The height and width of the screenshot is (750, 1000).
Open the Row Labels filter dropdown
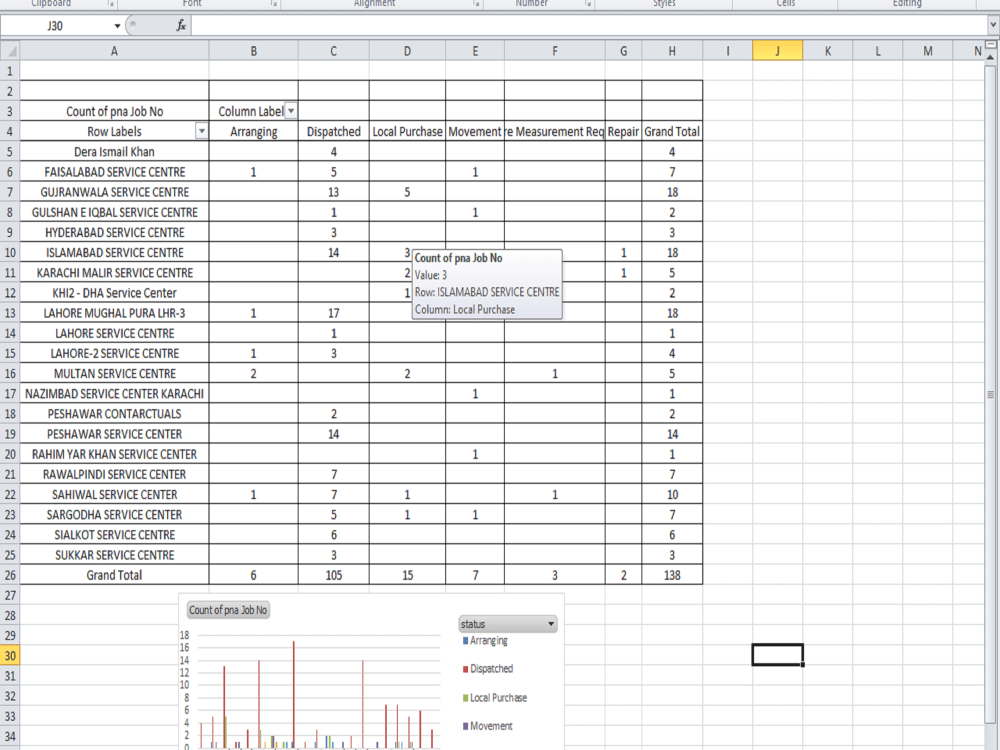tap(201, 130)
